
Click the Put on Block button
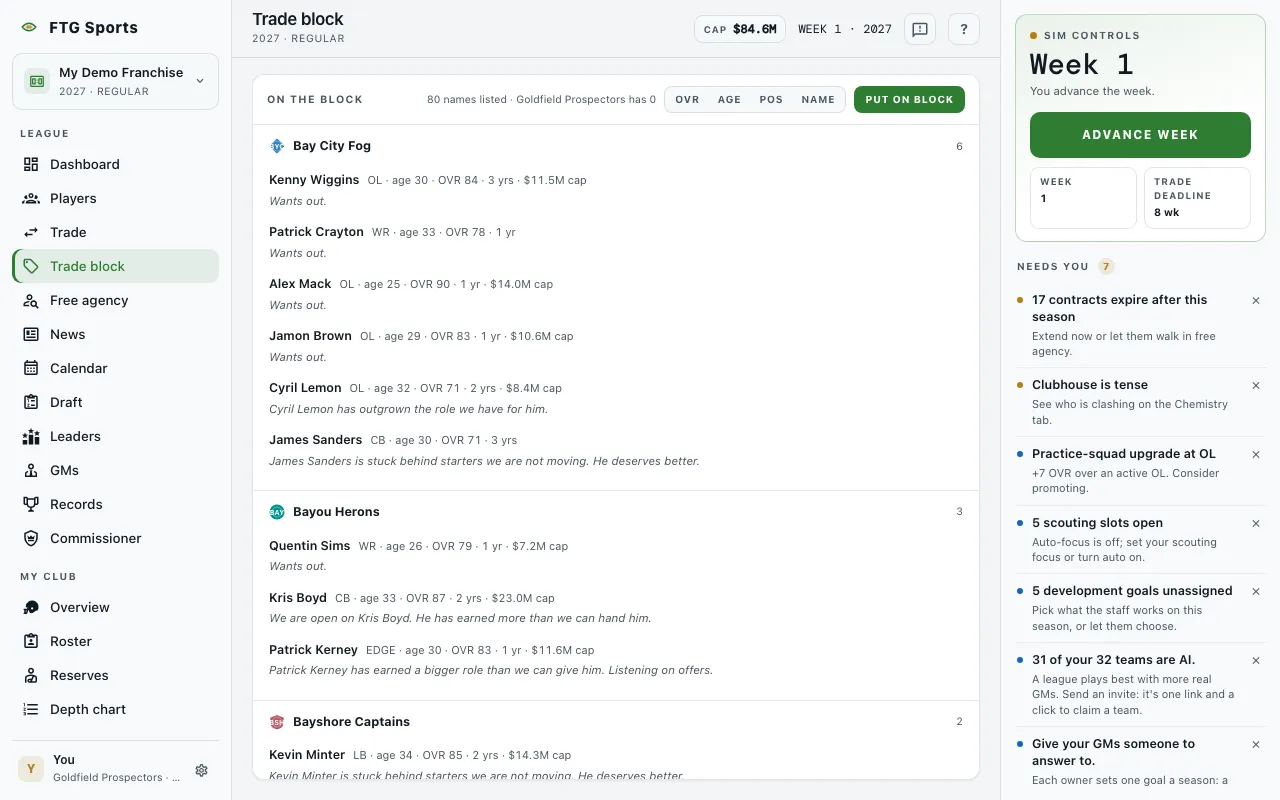pyautogui.click(x=909, y=99)
